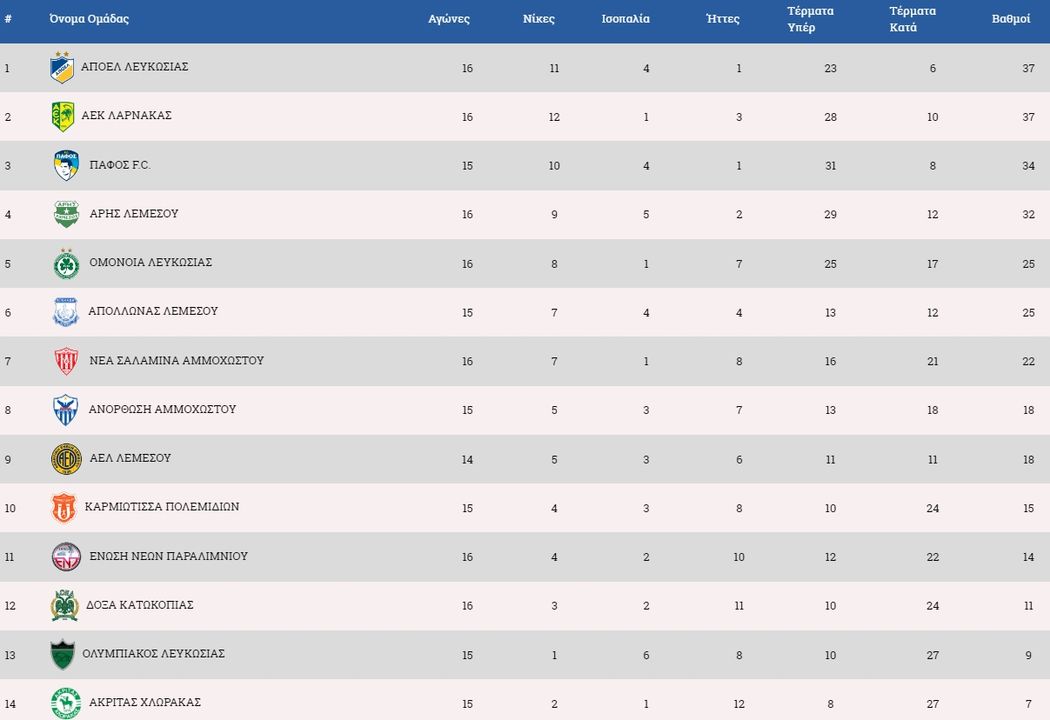Select ΟΜΟΝΟΙΑ ΛΕΥΚΩΣΙΑΣ team name
The image size is (1050, 720).
click(x=151, y=263)
